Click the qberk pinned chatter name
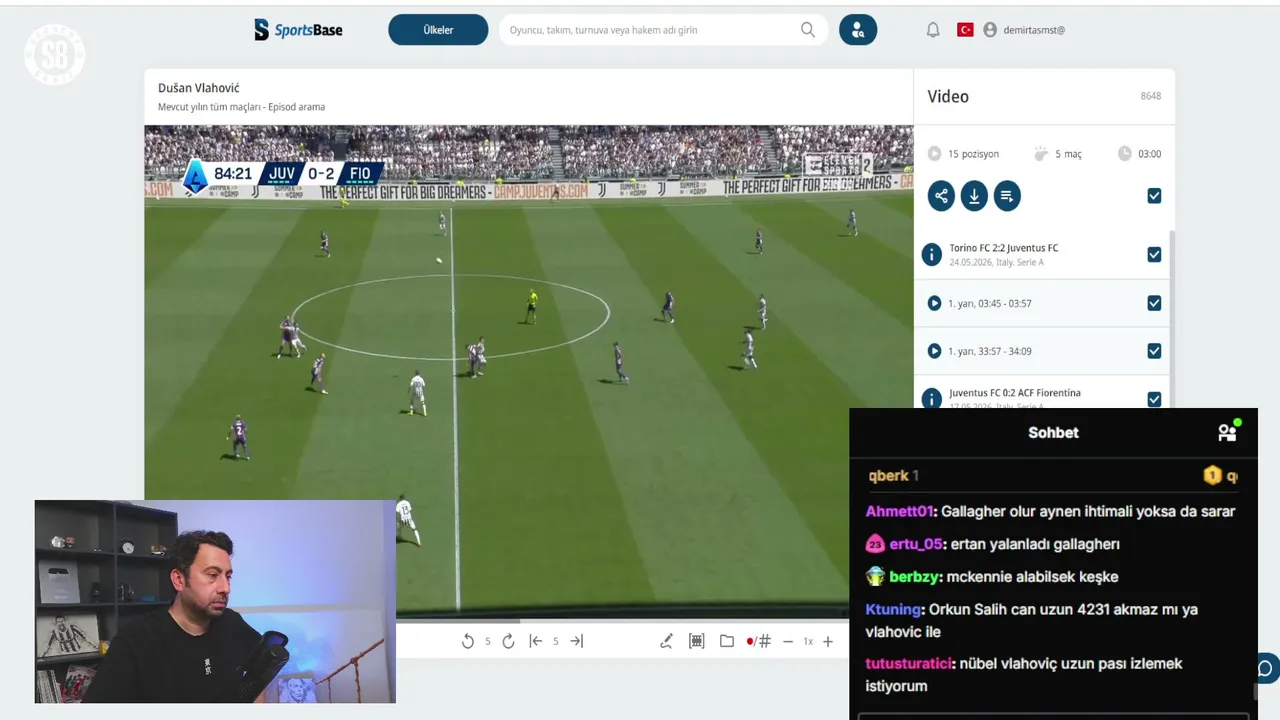This screenshot has width=1280, height=720. 889,476
